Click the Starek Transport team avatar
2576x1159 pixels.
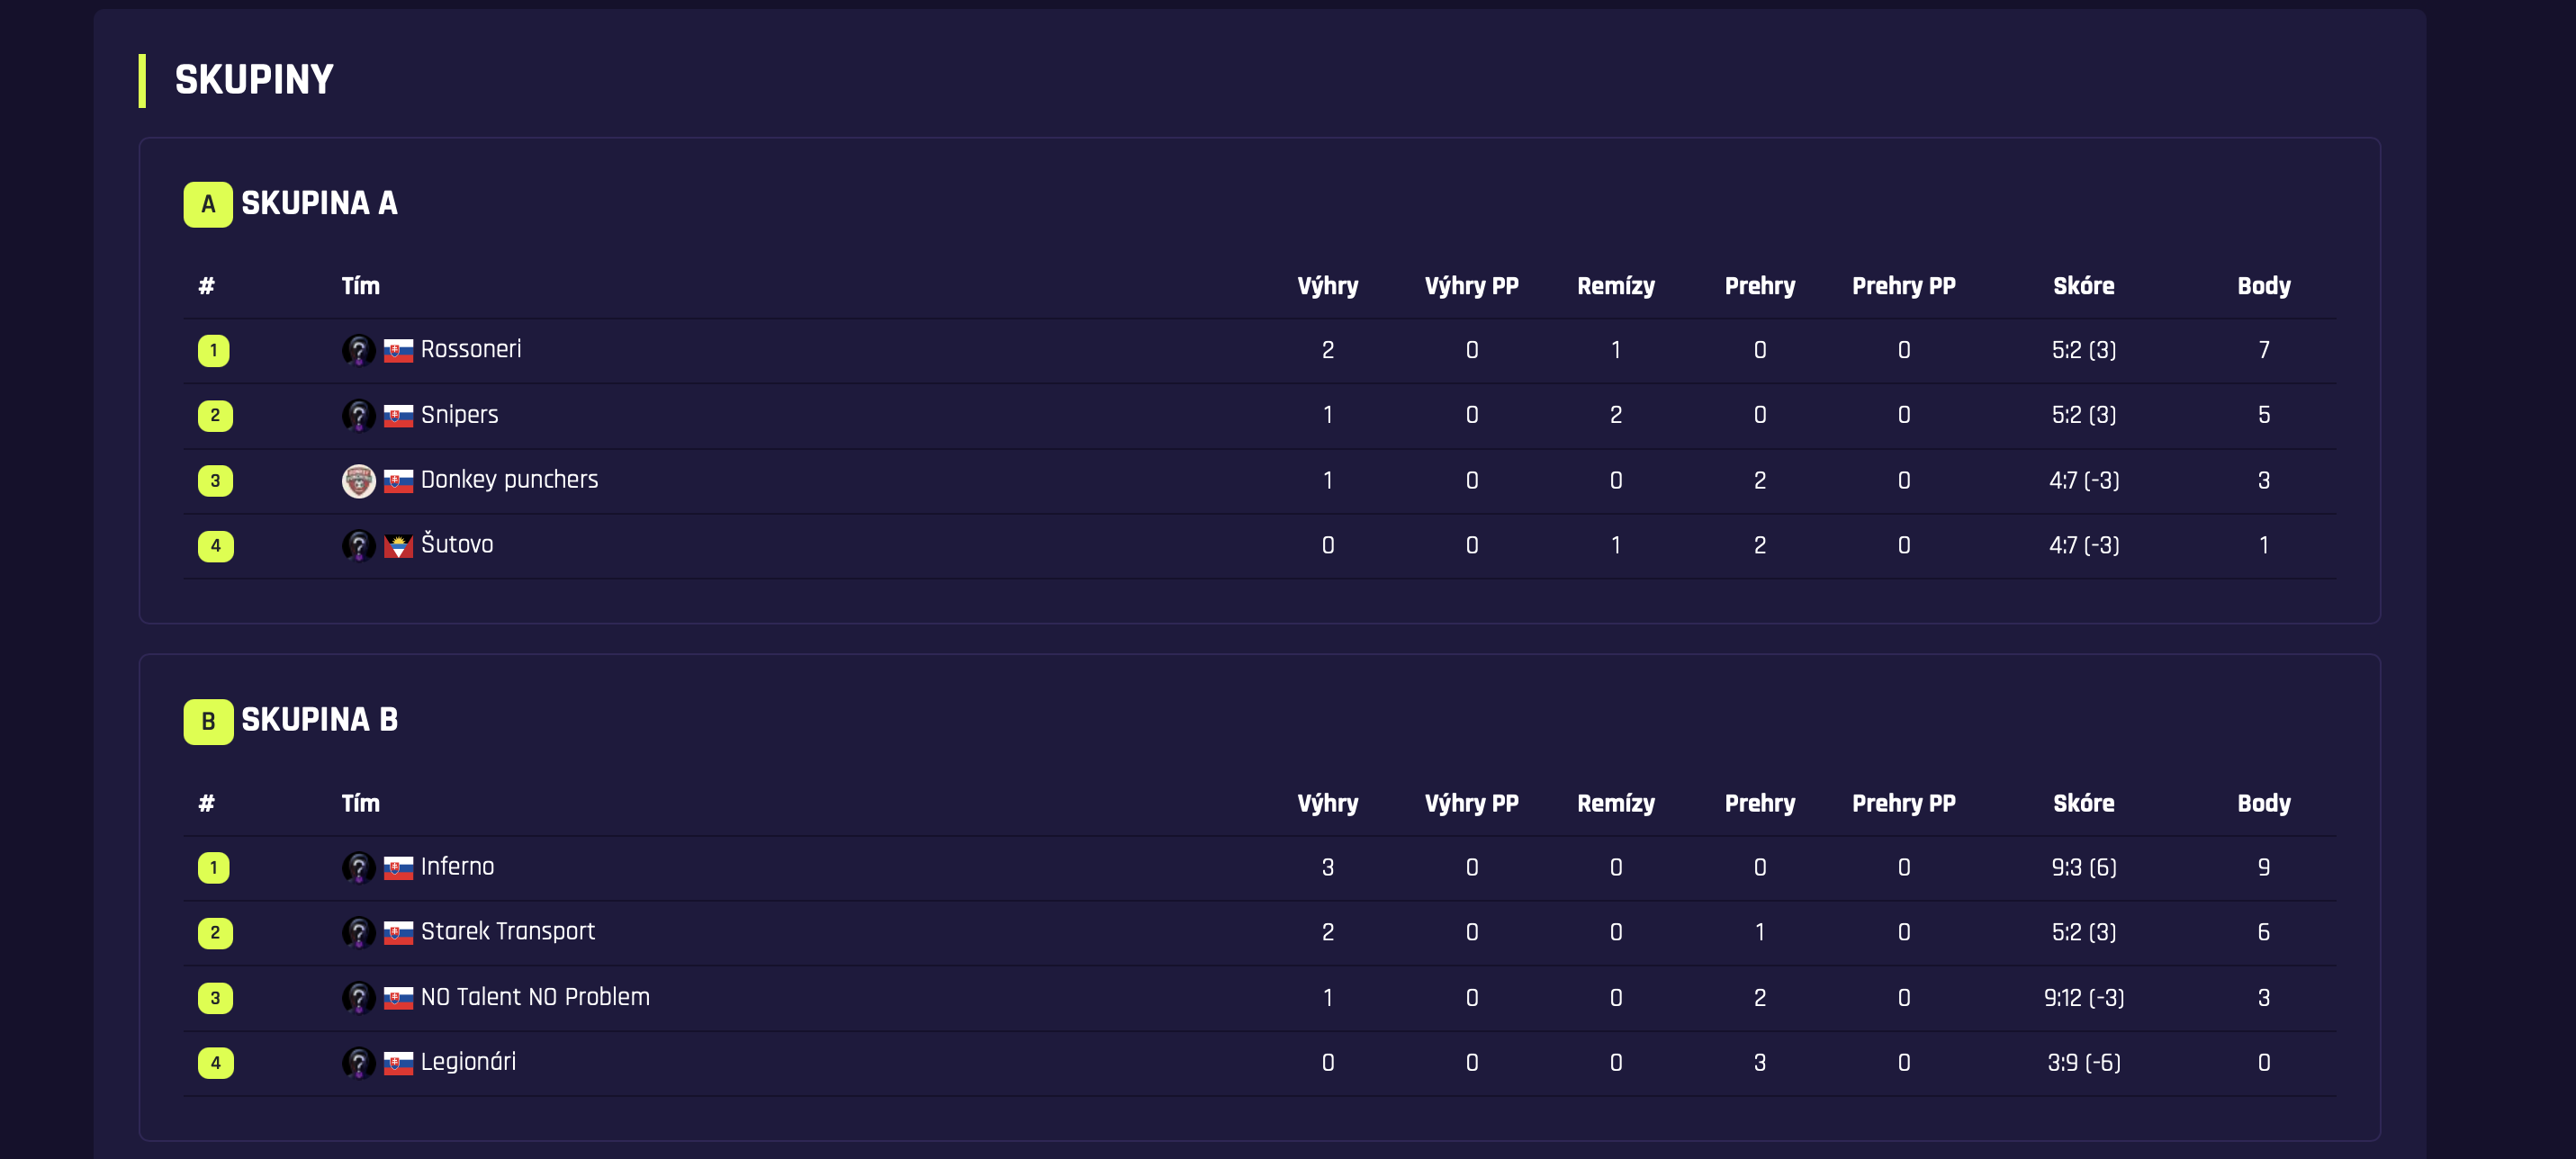[x=358, y=933]
